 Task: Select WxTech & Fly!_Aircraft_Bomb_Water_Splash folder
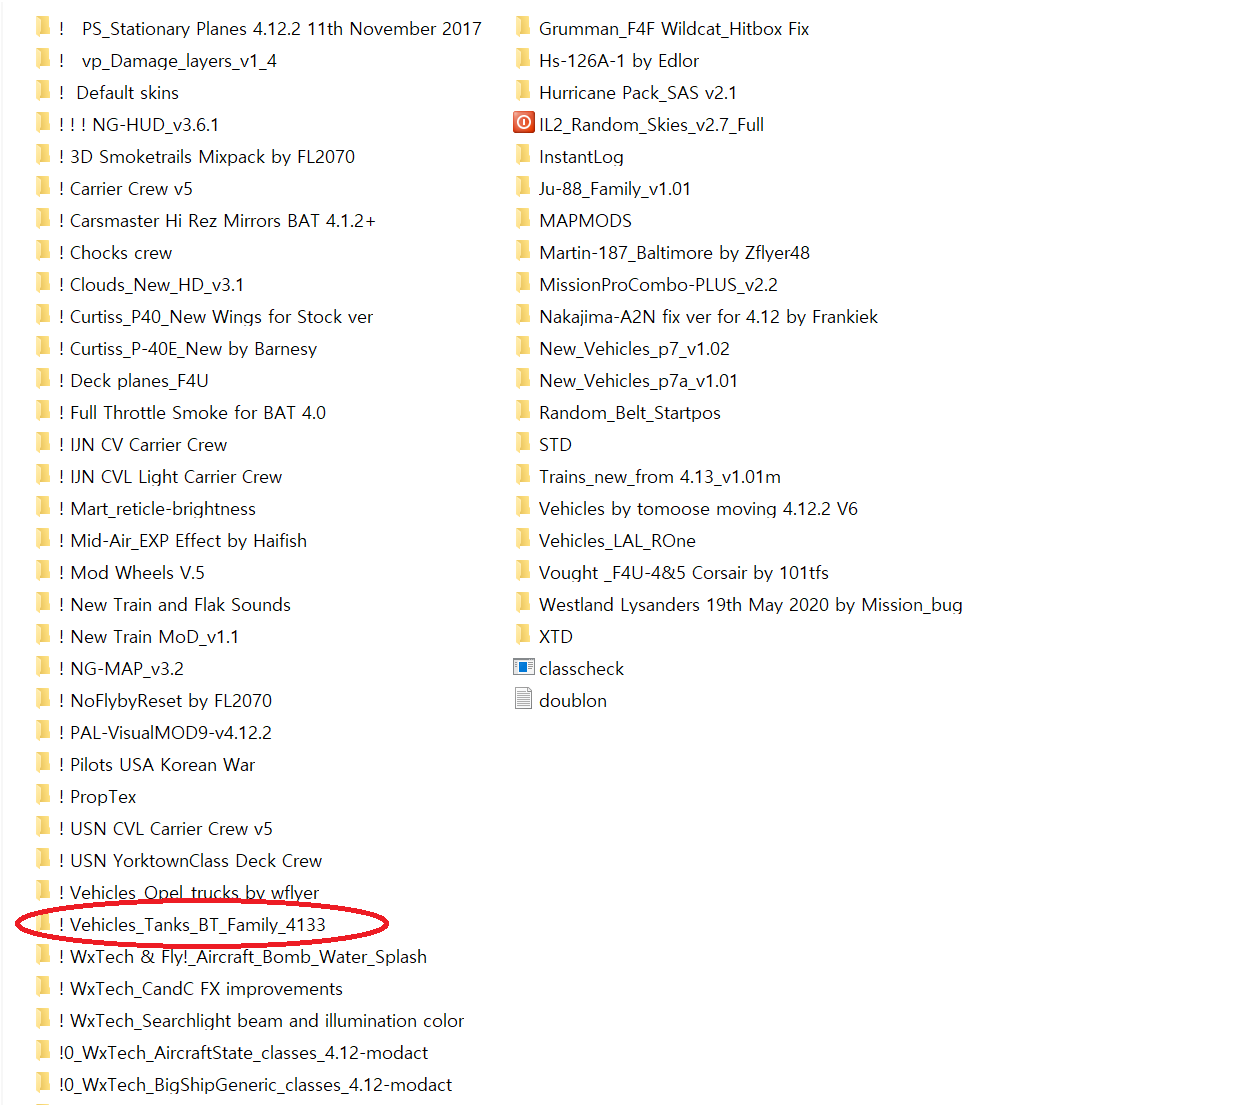(243, 957)
